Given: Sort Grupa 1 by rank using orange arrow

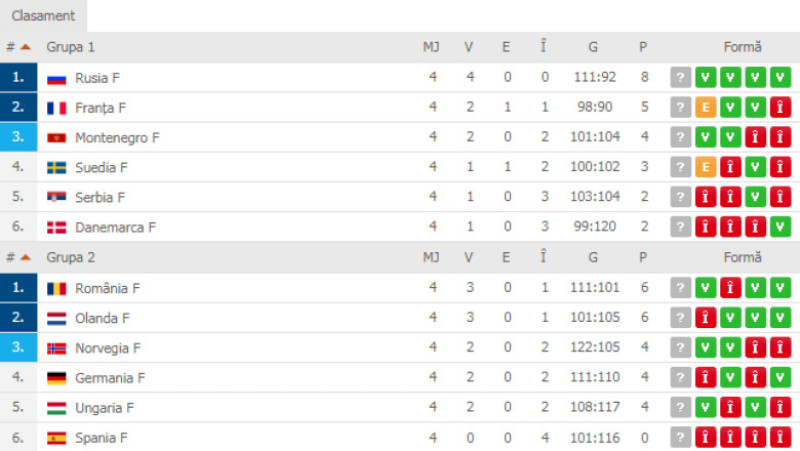Looking at the screenshot, I should (26, 47).
